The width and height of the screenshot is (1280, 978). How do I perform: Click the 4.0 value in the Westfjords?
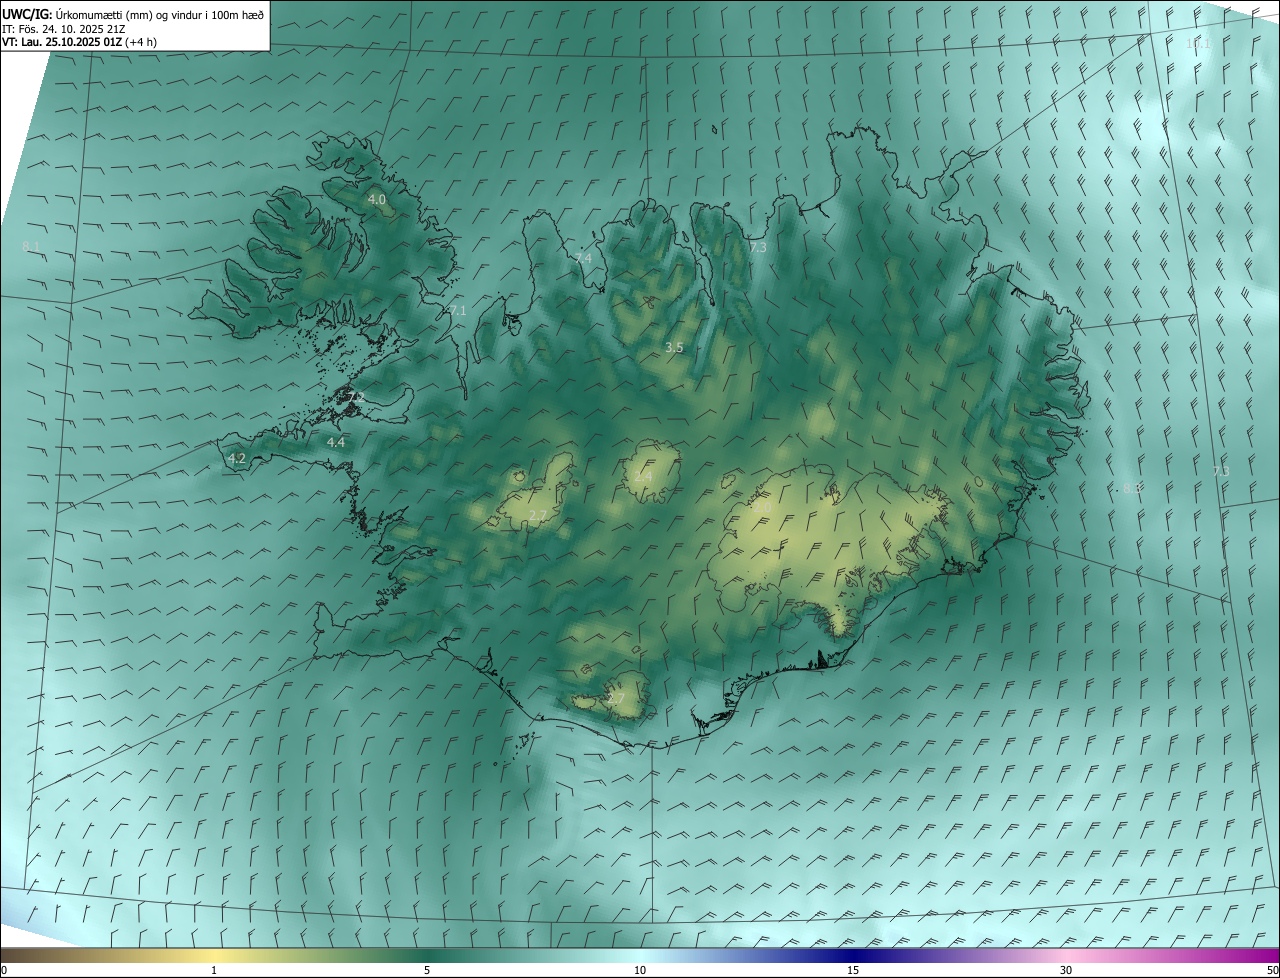pos(377,200)
